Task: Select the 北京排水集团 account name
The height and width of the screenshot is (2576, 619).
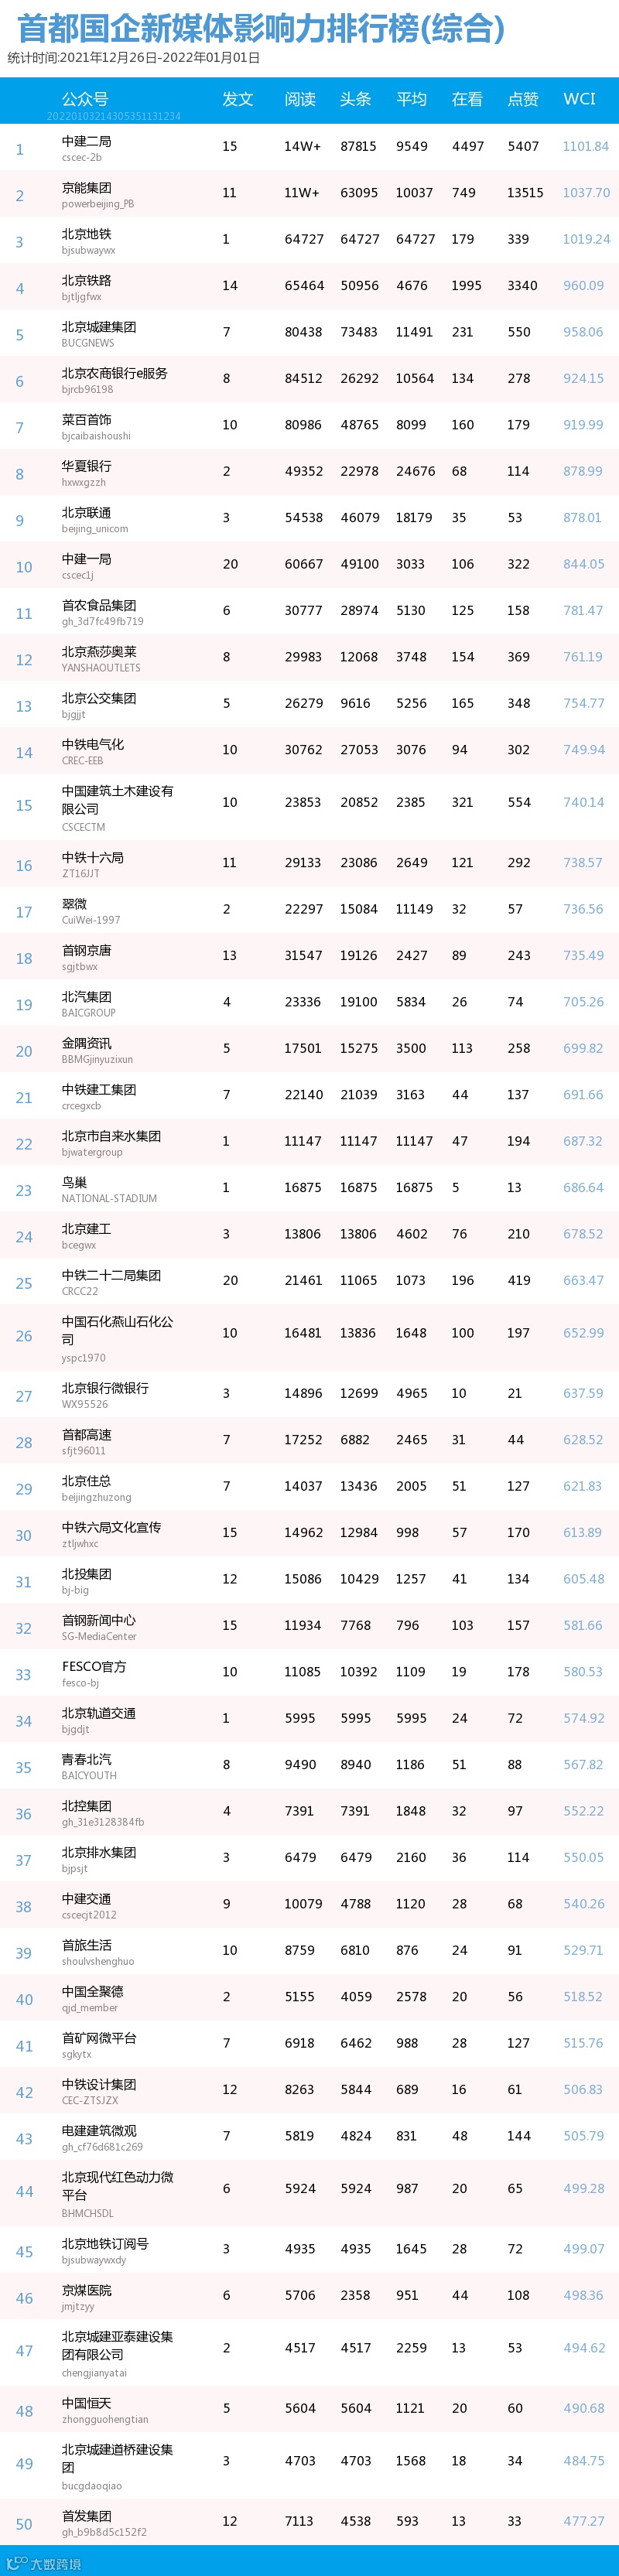Action: (x=99, y=1852)
